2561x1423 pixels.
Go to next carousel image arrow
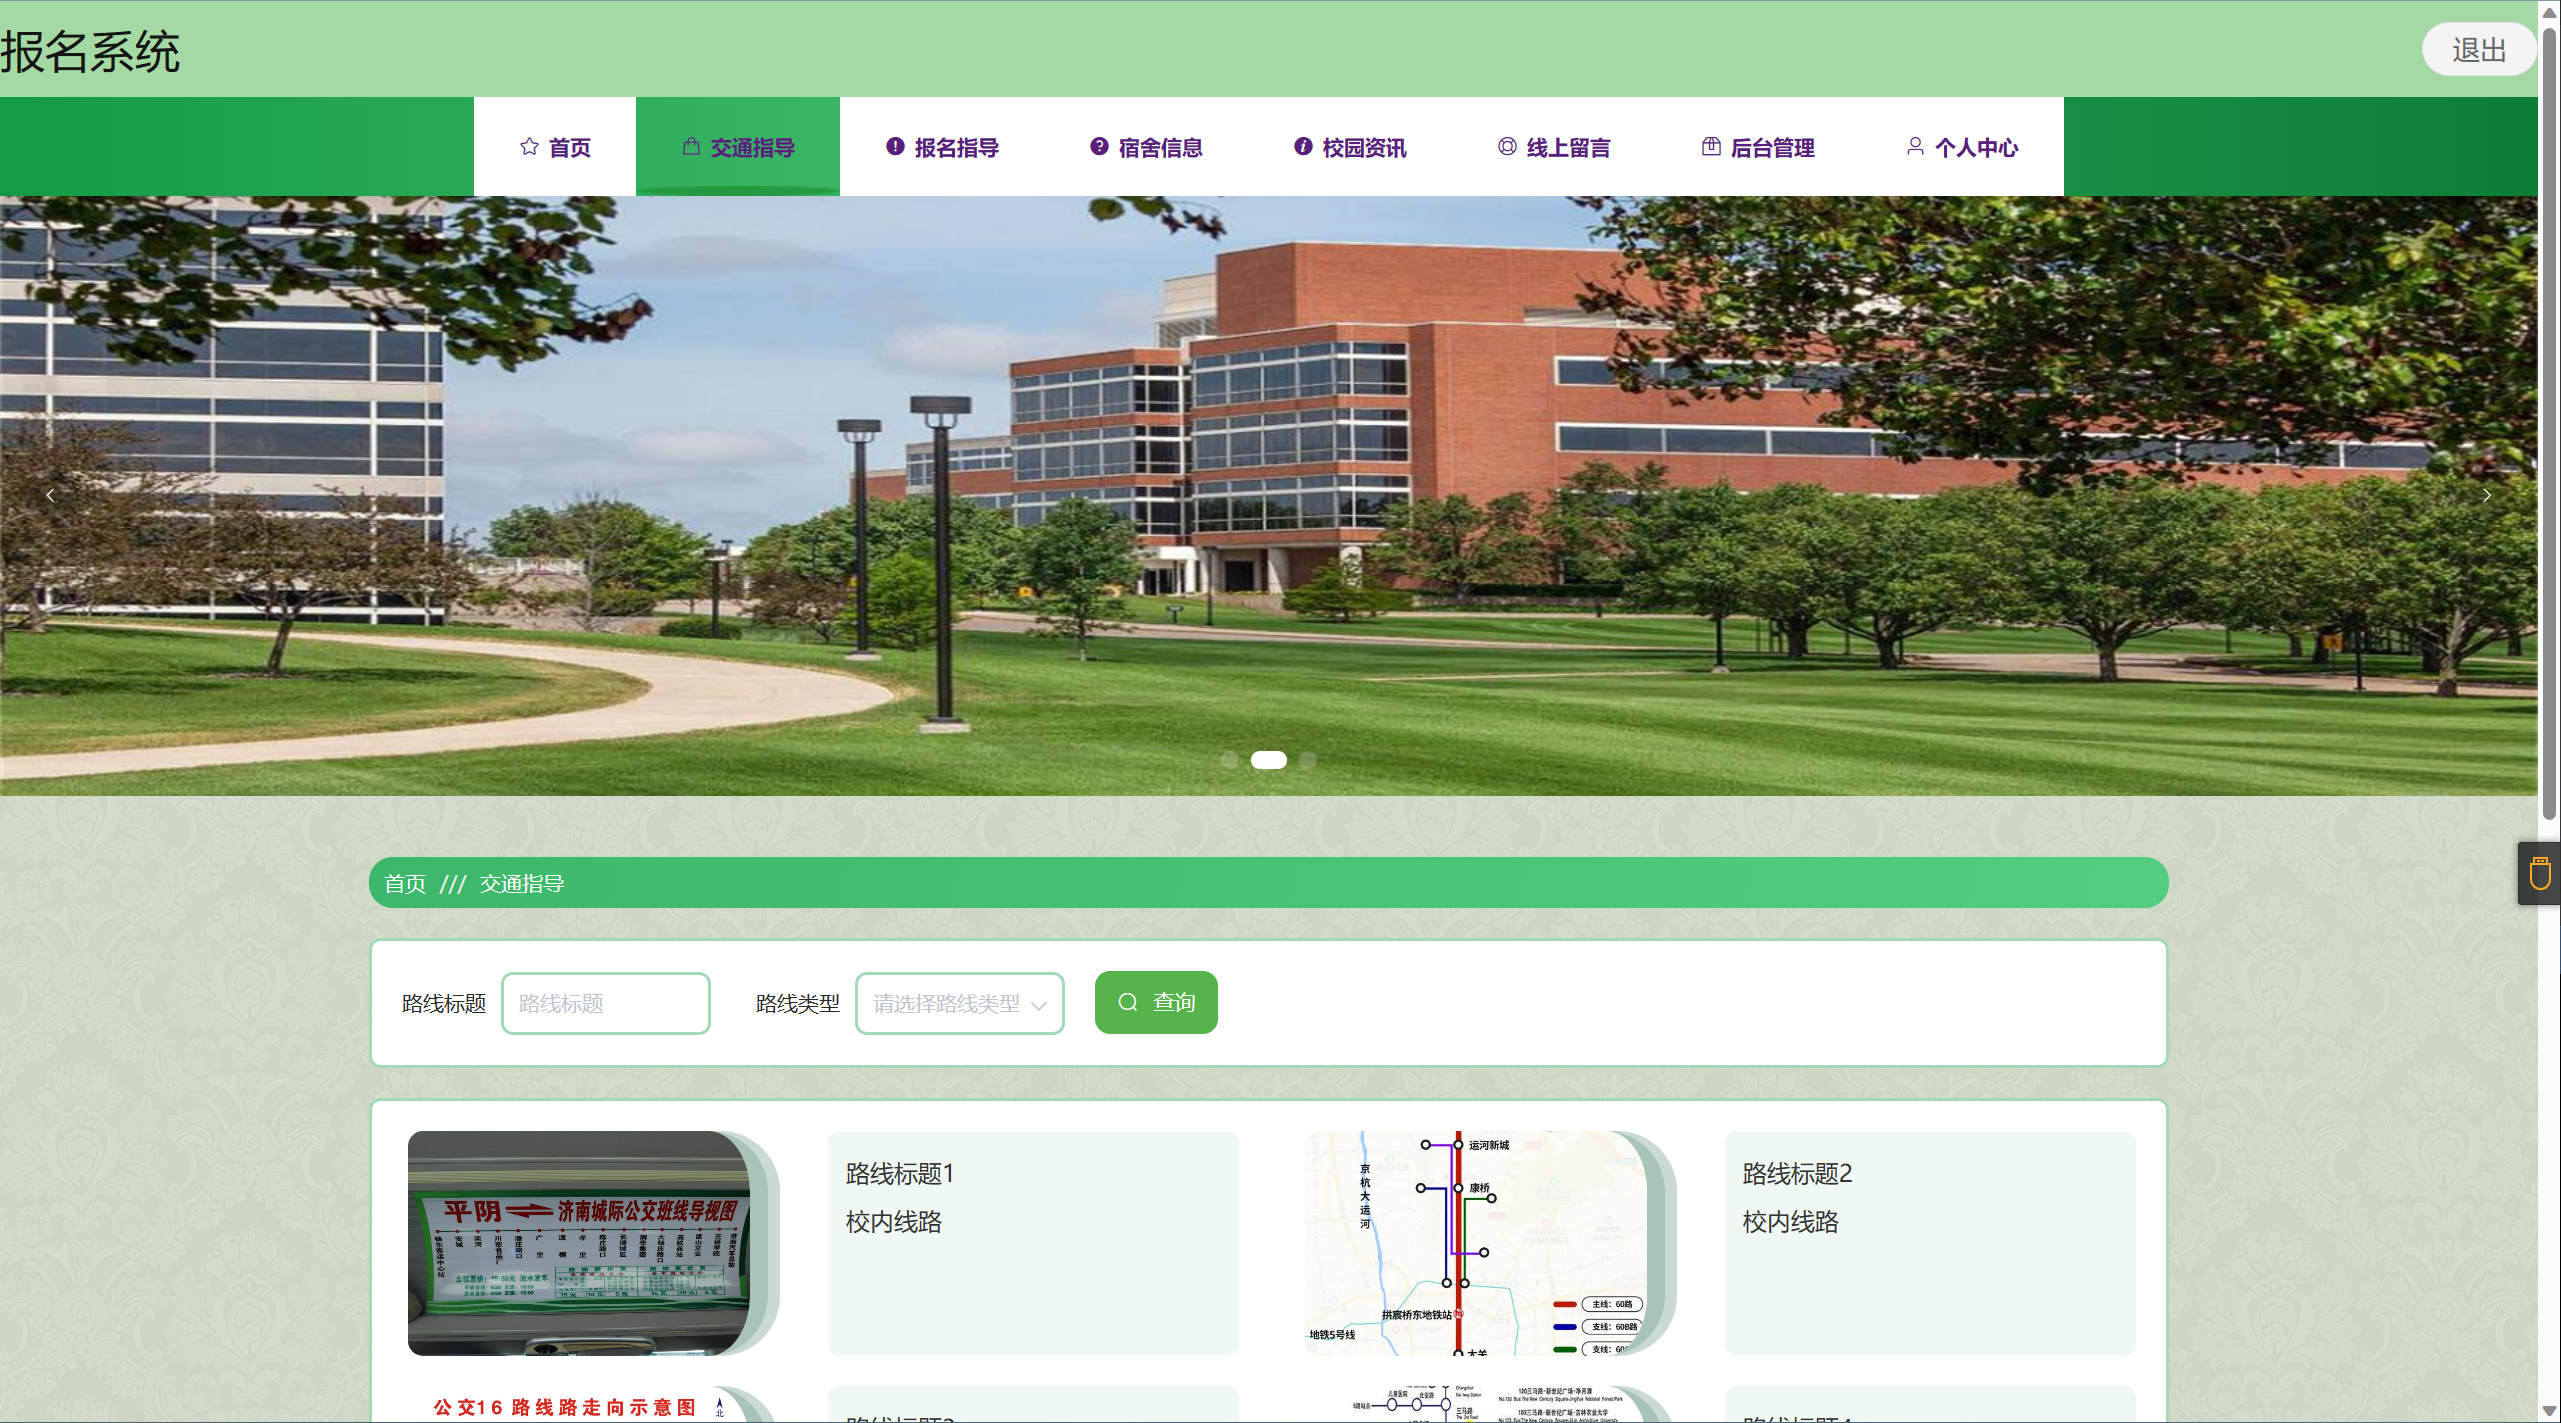[2487, 495]
